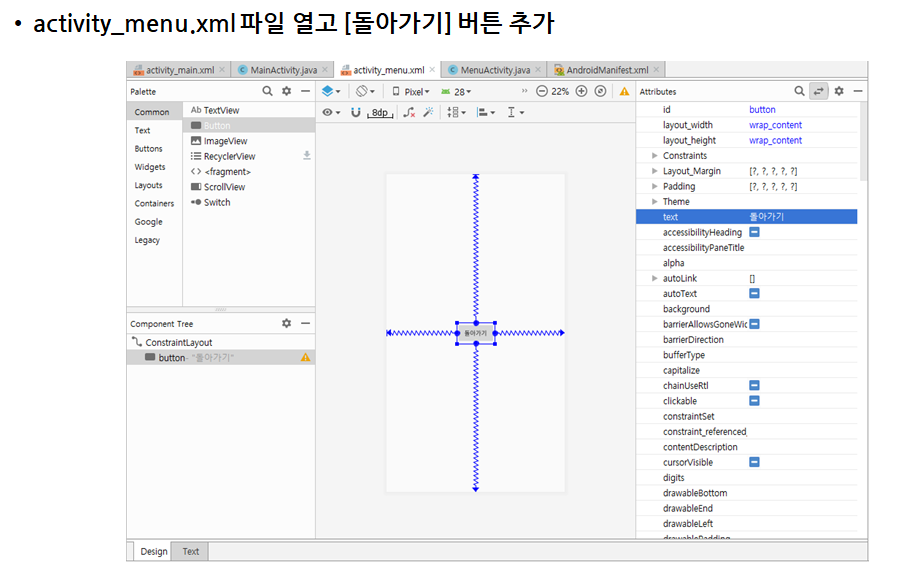Close the activity_main.xml tab
Image resolution: width=904 pixels, height=562 pixels.
tap(222, 70)
